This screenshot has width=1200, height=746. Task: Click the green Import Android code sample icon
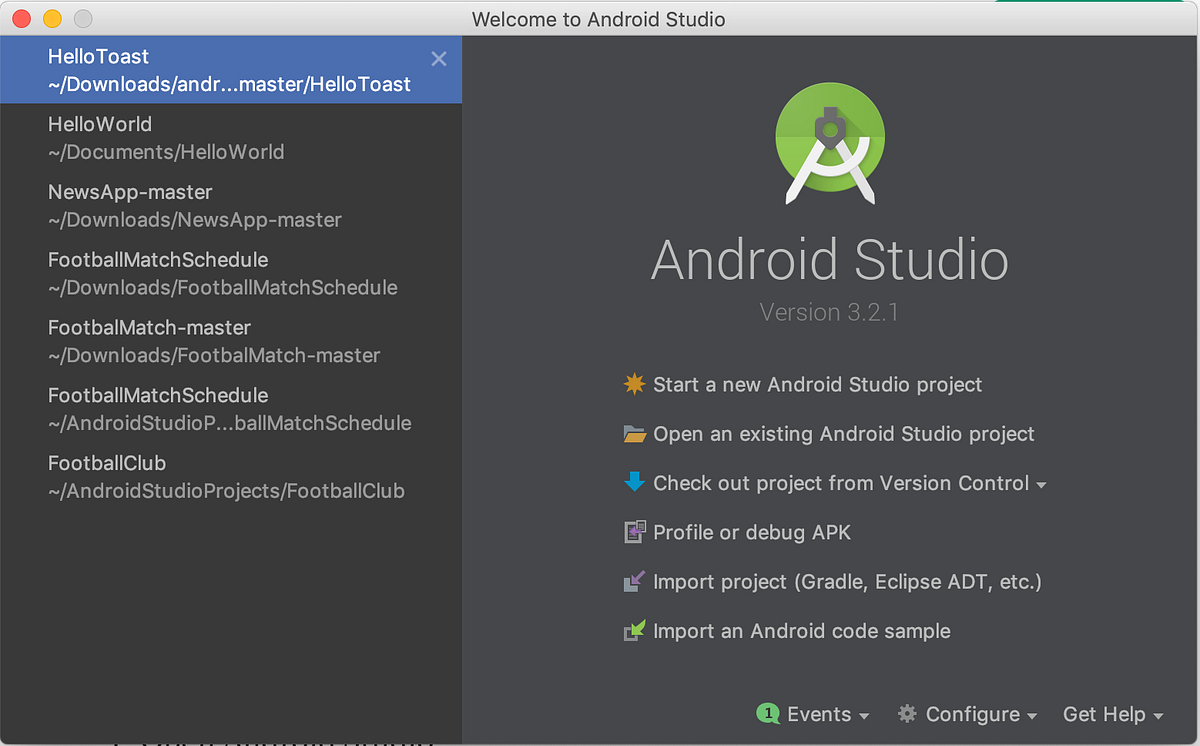click(x=634, y=631)
